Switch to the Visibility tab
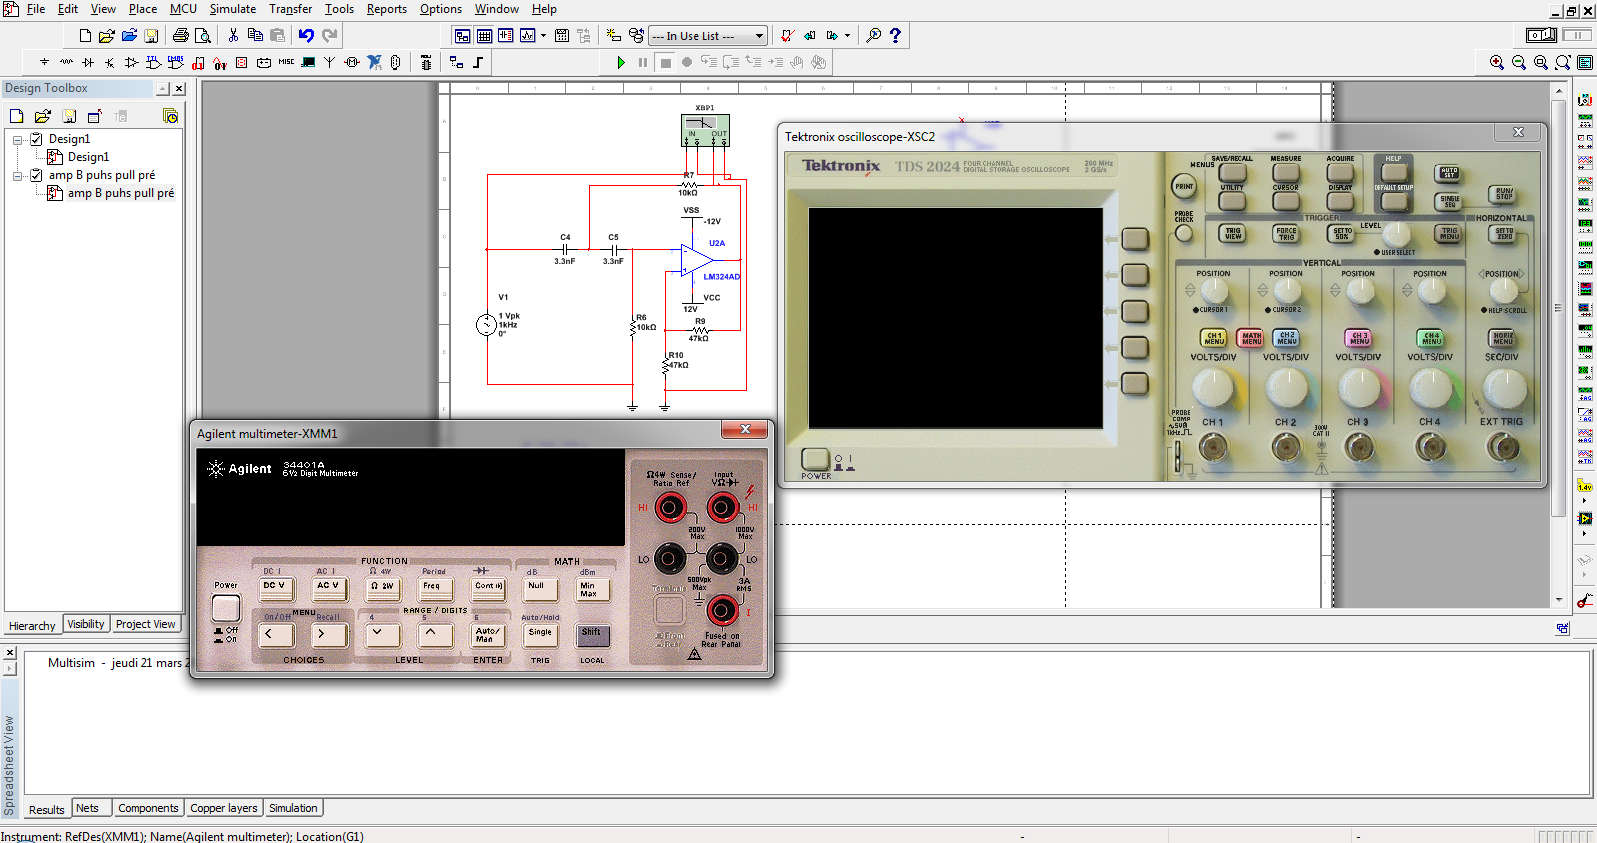Screen dimensions: 1597x843 pos(86,624)
